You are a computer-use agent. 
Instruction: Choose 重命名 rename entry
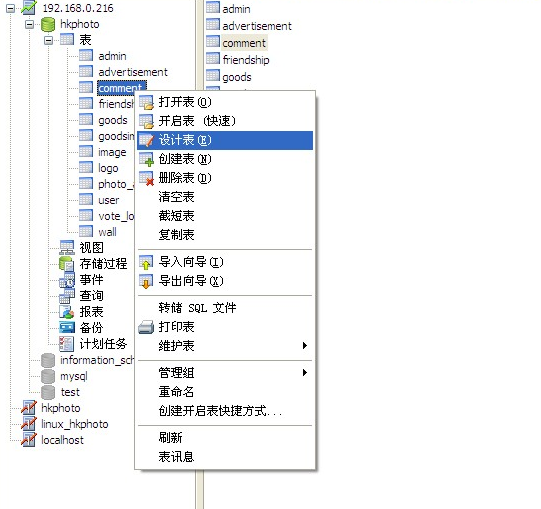click(225, 392)
